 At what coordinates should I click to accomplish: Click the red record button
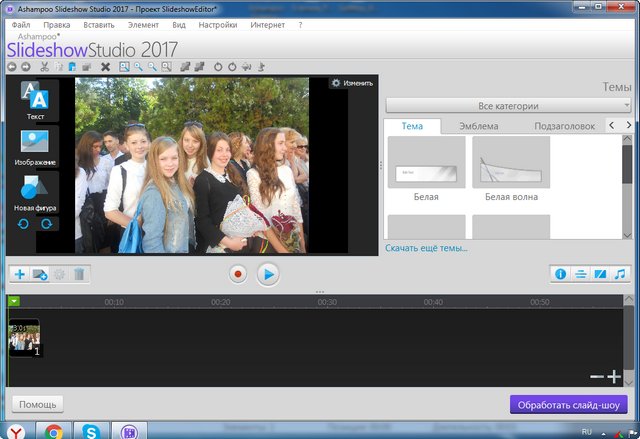click(238, 274)
